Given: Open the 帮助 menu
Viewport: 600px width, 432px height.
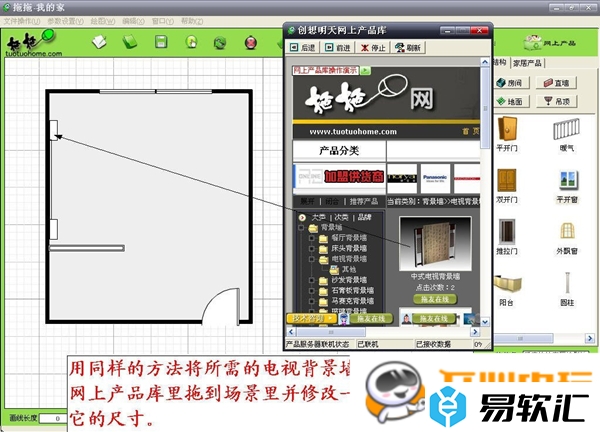Looking at the screenshot, I should tap(192, 21).
